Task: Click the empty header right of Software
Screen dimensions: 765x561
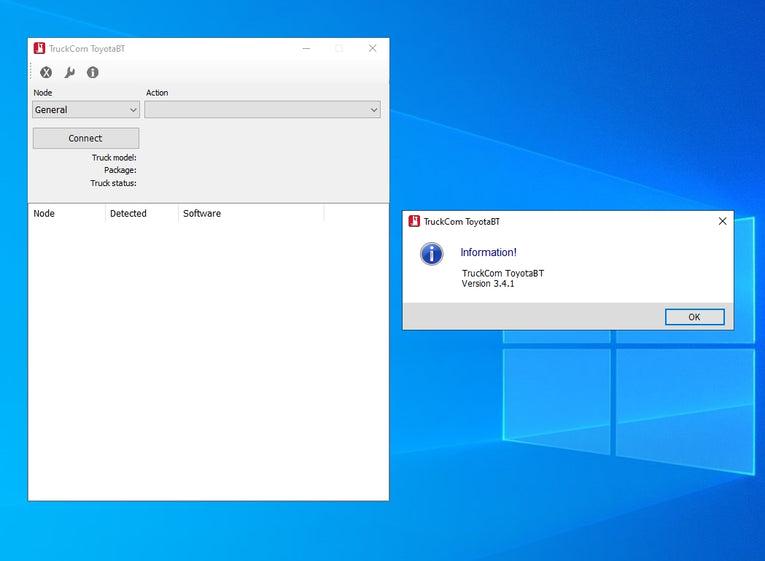Action: coord(355,213)
